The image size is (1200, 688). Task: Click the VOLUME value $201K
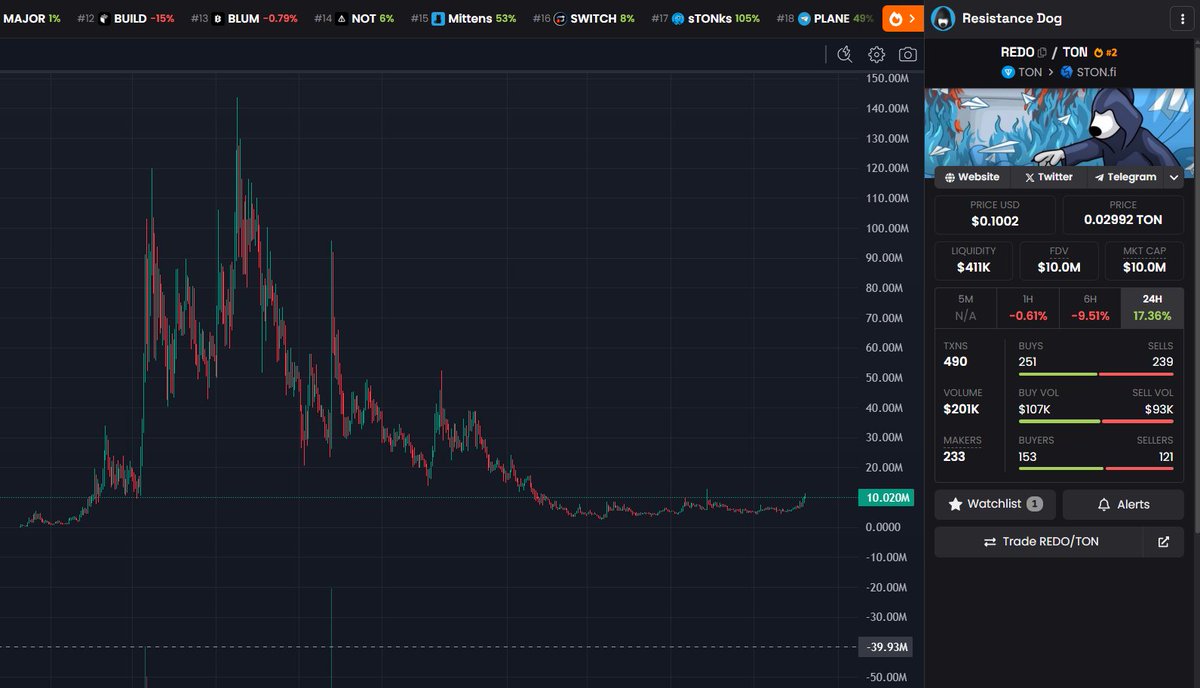(x=963, y=409)
